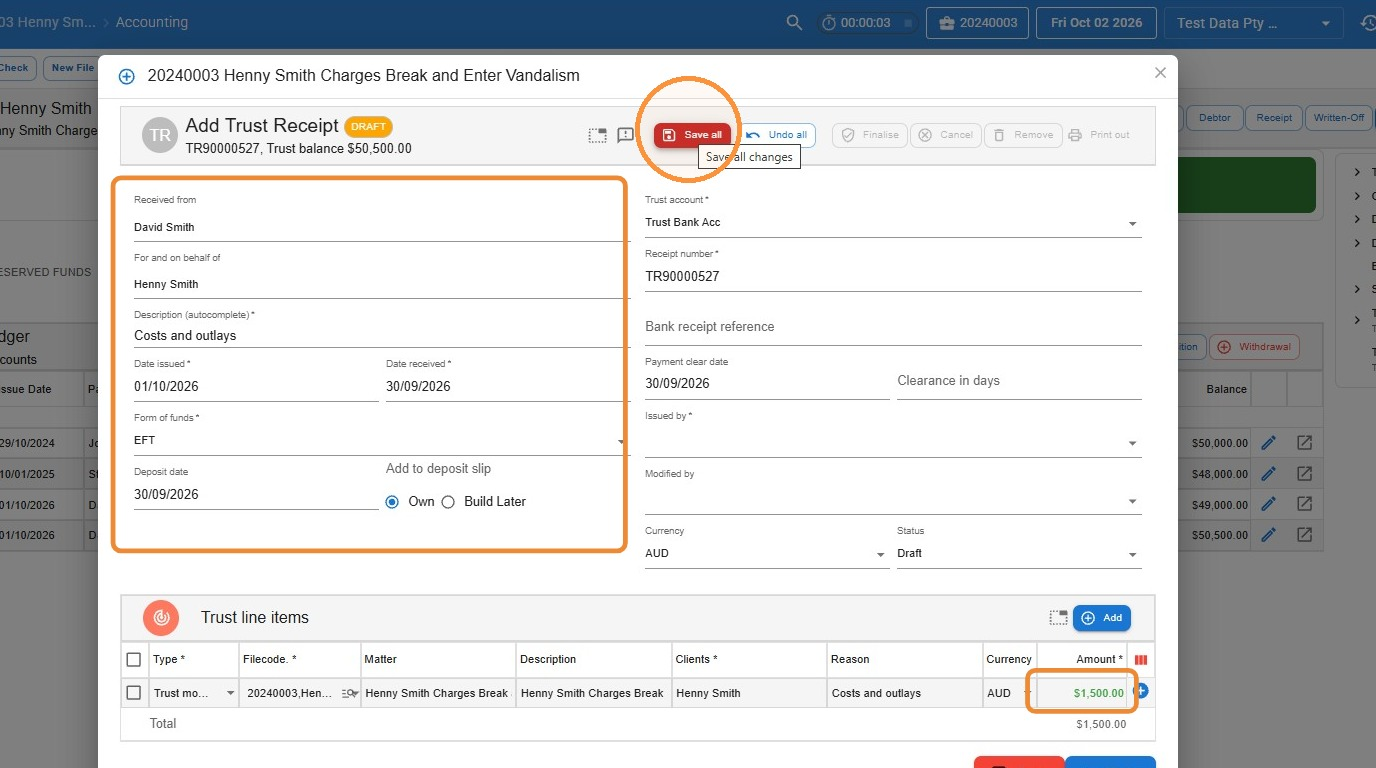The width and height of the screenshot is (1376, 768).
Task: Select the Build Later radio button
Action: [x=448, y=502]
